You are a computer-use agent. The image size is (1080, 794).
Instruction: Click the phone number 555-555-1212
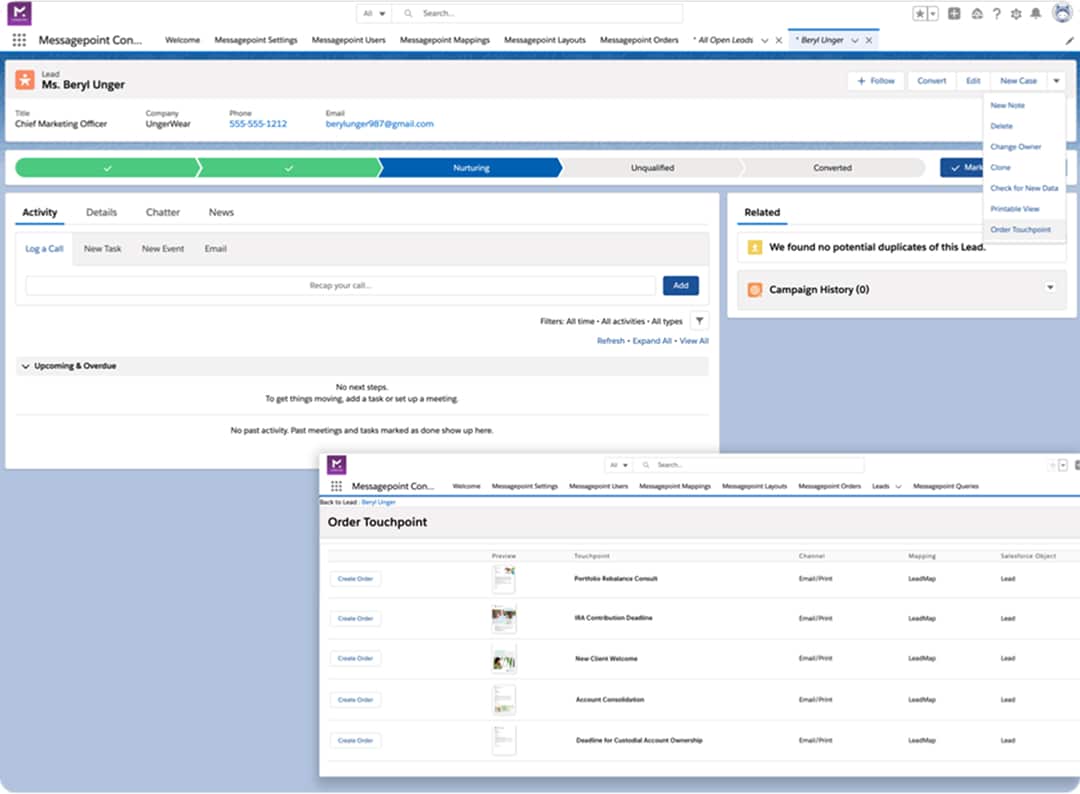[258, 124]
